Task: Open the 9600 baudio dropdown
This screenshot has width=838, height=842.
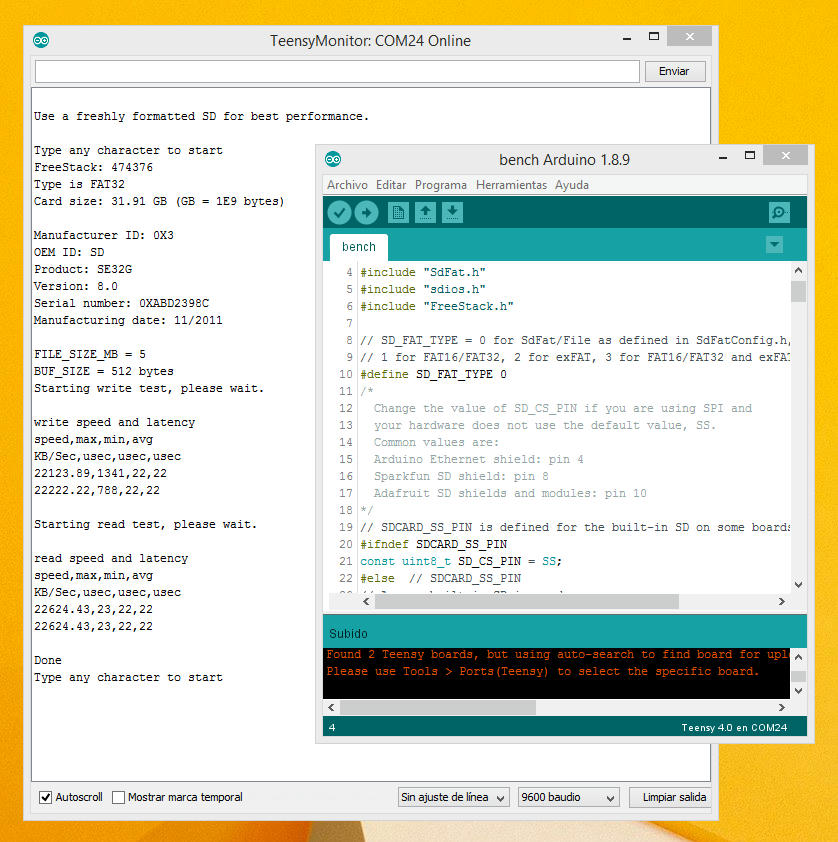Action: click(x=567, y=797)
